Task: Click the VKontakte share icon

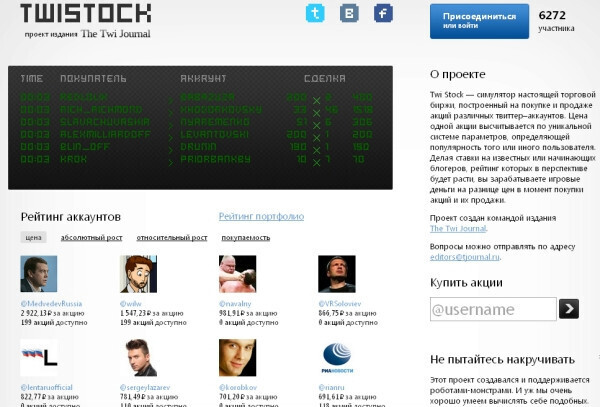Action: click(349, 14)
